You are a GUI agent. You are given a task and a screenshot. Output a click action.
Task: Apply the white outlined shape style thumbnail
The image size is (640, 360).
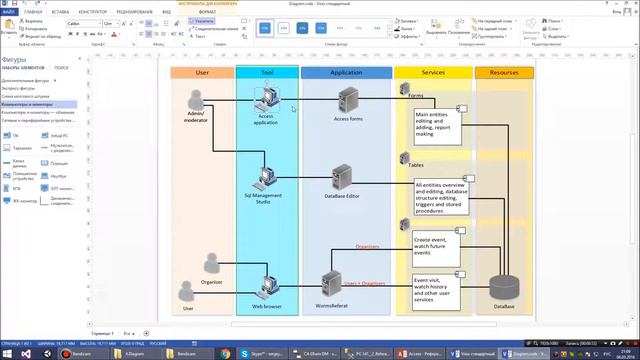coord(284,28)
